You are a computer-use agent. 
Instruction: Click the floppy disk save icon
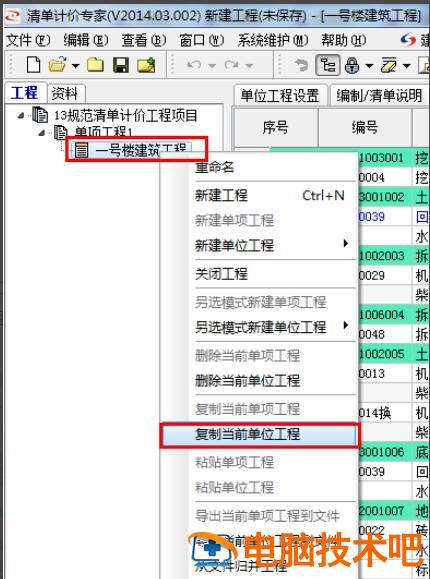point(121,65)
